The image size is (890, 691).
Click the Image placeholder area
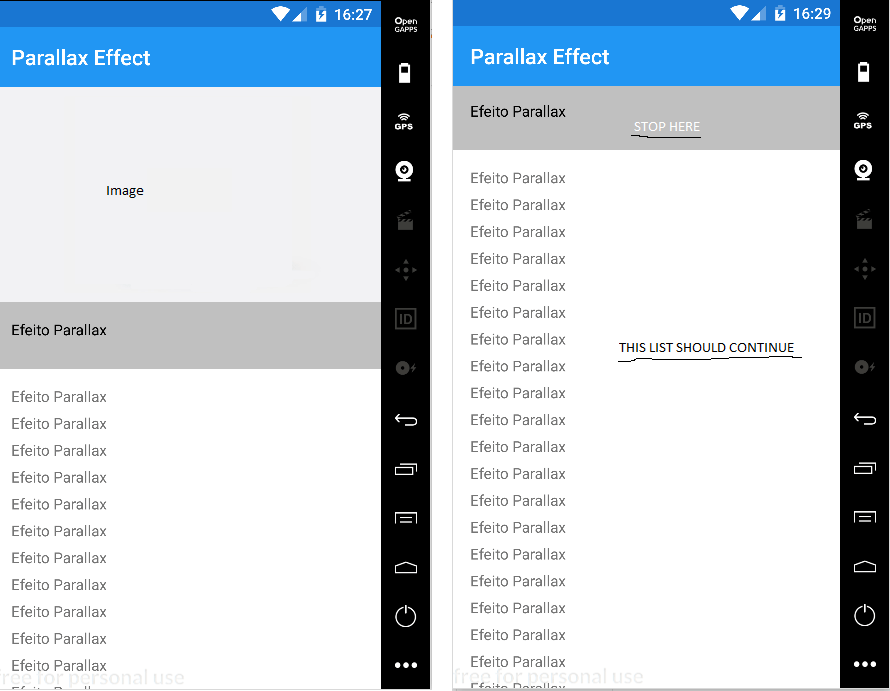pos(124,190)
